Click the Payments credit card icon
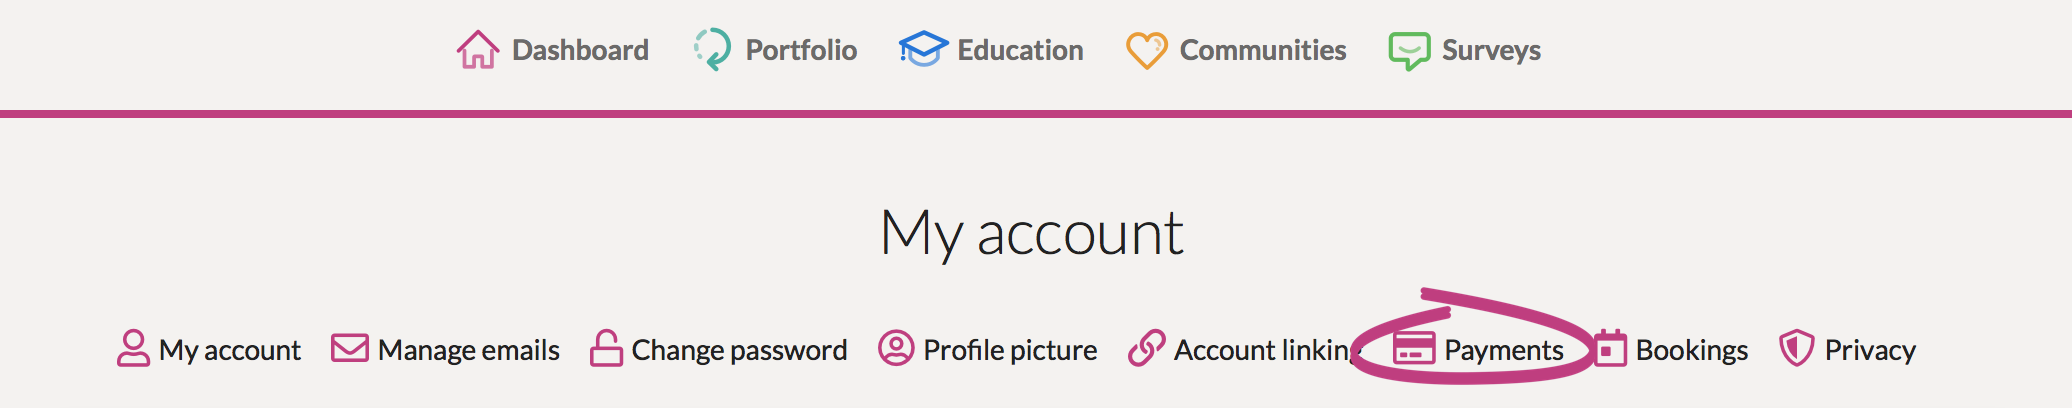 pyautogui.click(x=1414, y=349)
